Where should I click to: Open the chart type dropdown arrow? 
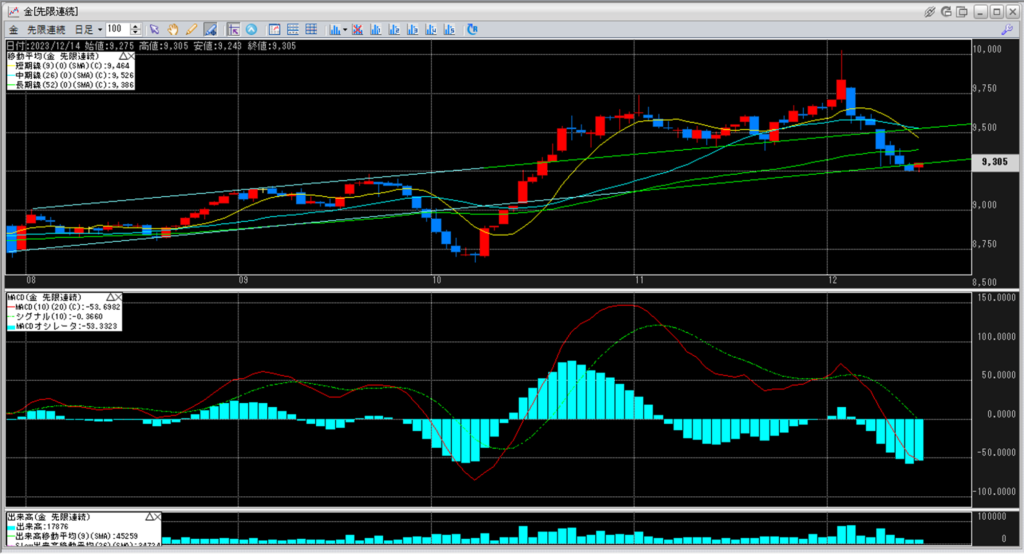click(344, 29)
